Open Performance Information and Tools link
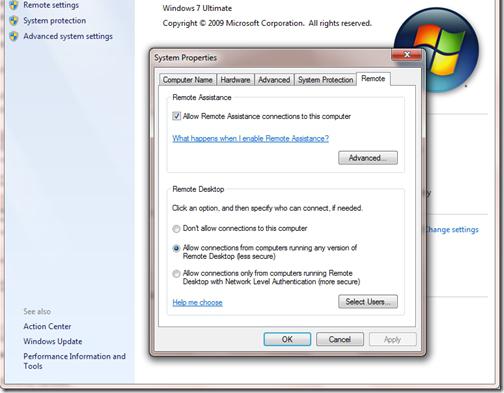 74,361
